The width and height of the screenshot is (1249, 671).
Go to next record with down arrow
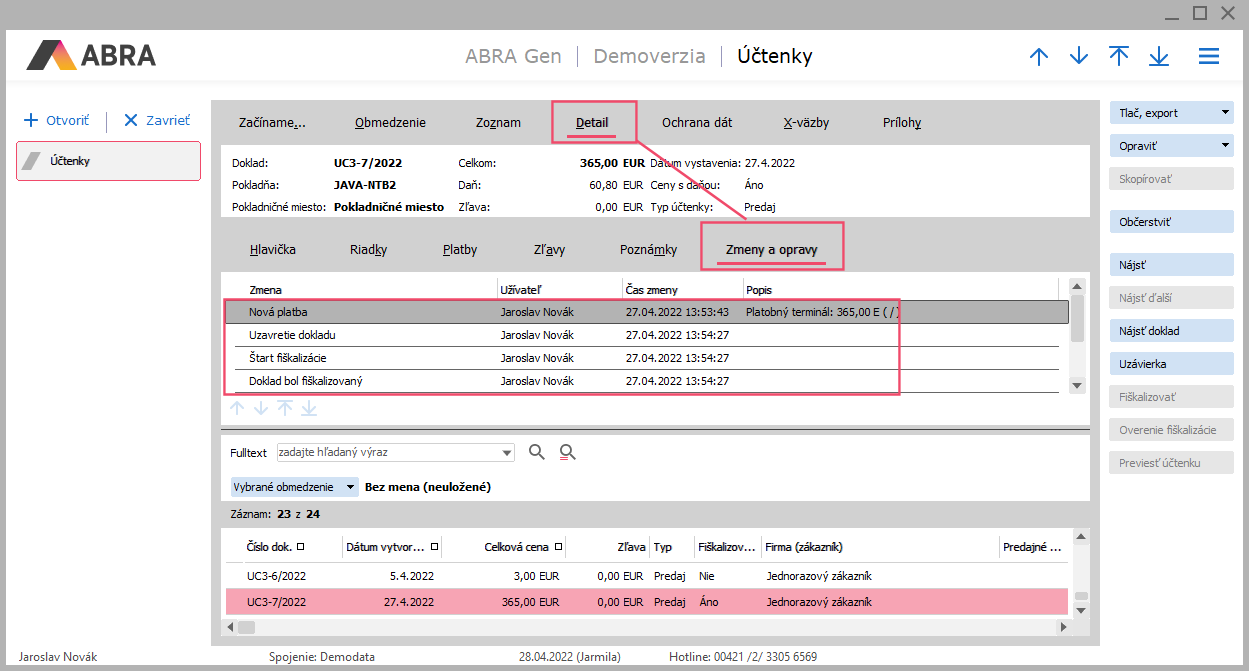1078,57
